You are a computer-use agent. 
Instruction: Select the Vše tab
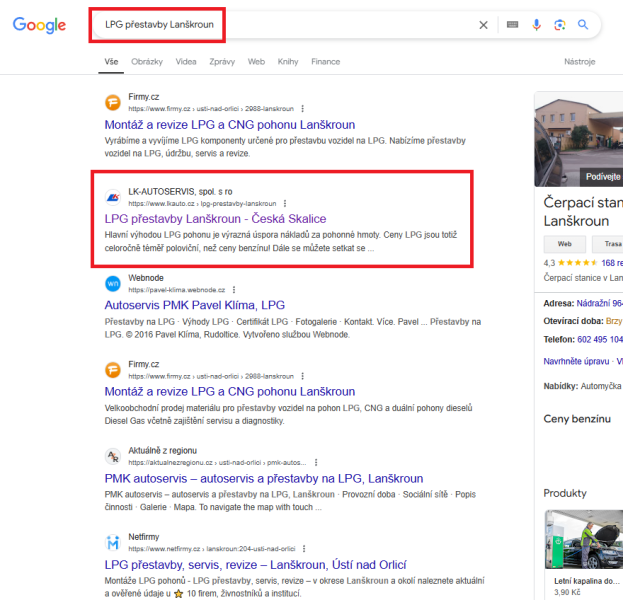coord(111,62)
